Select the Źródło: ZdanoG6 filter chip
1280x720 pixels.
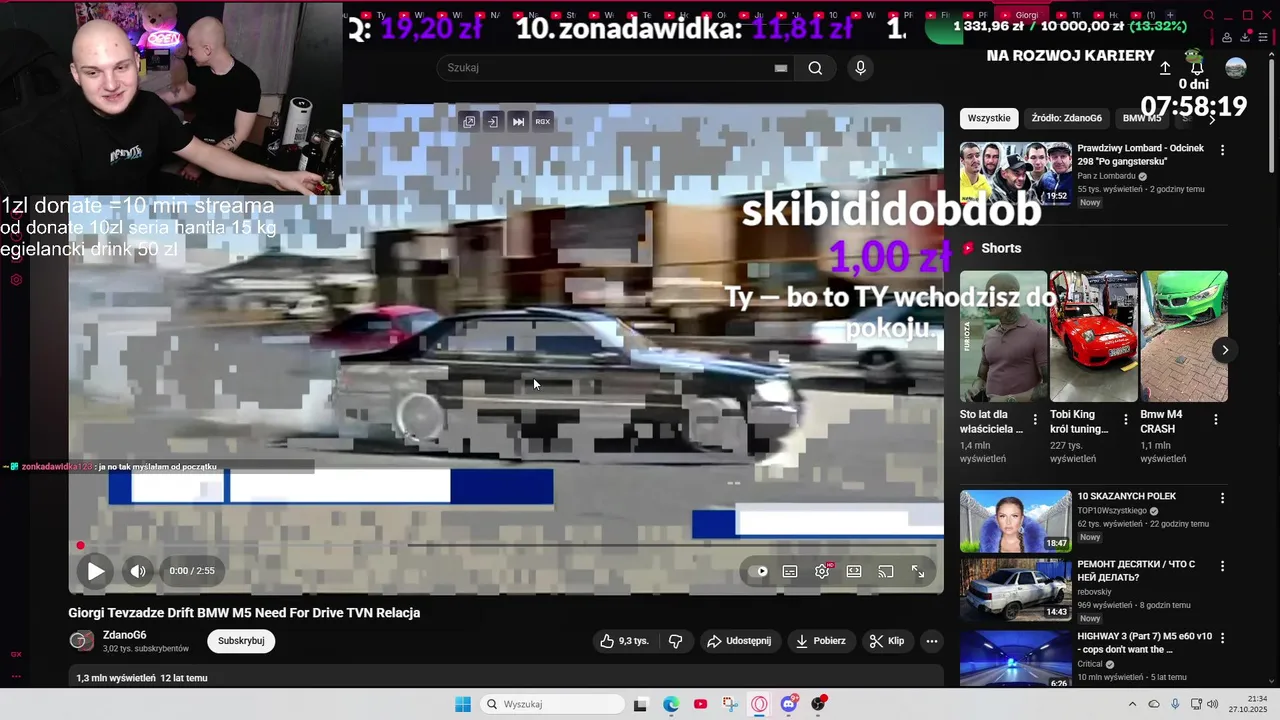[x=1066, y=118]
